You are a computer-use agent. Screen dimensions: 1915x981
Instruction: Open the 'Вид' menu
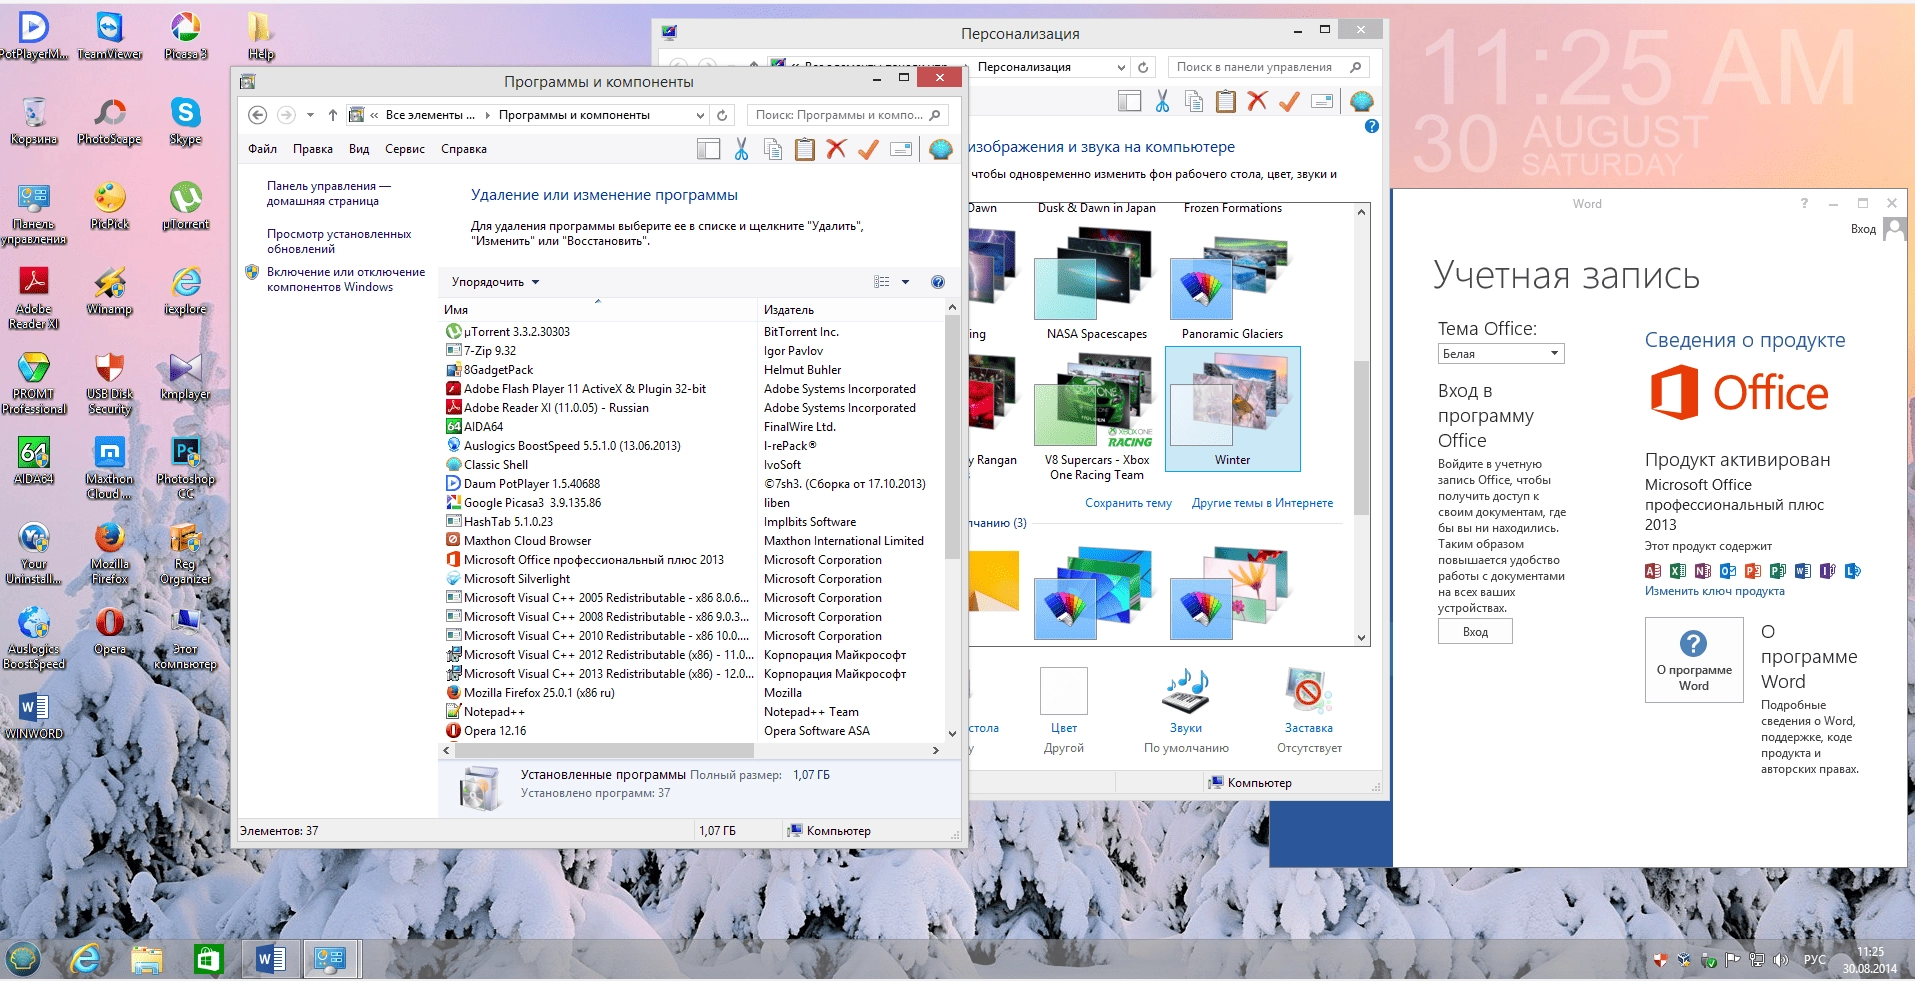(359, 149)
